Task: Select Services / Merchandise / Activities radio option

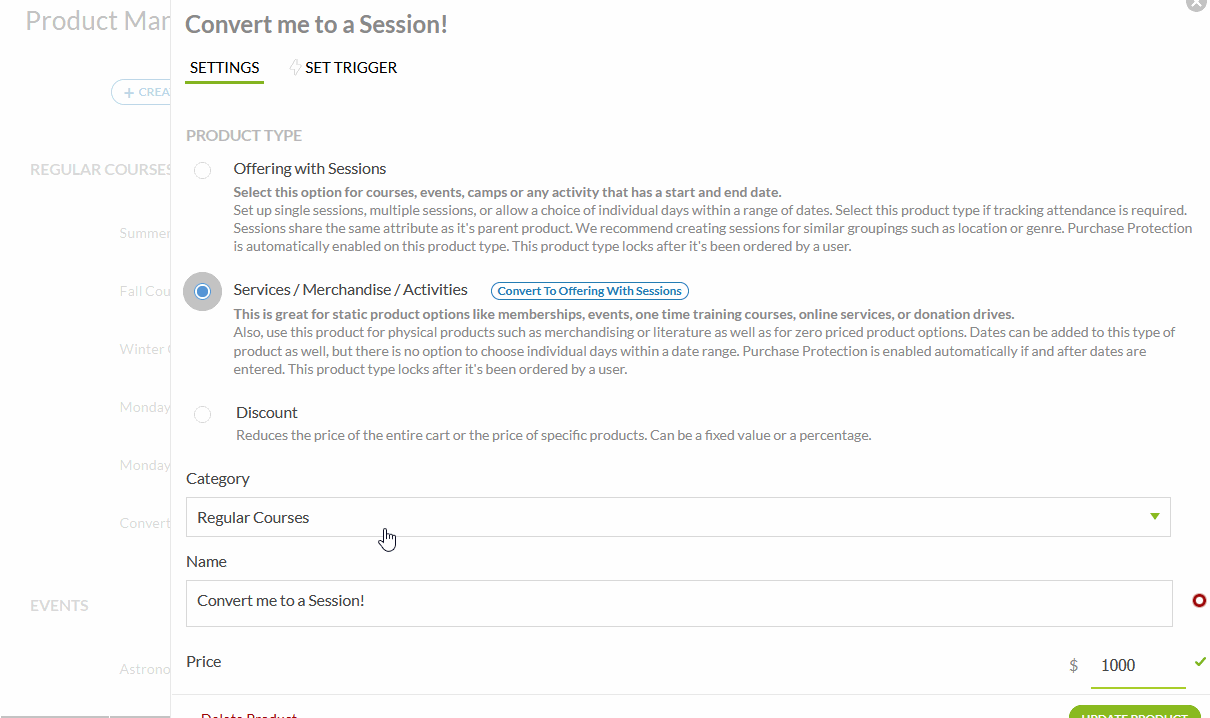Action: tap(203, 292)
